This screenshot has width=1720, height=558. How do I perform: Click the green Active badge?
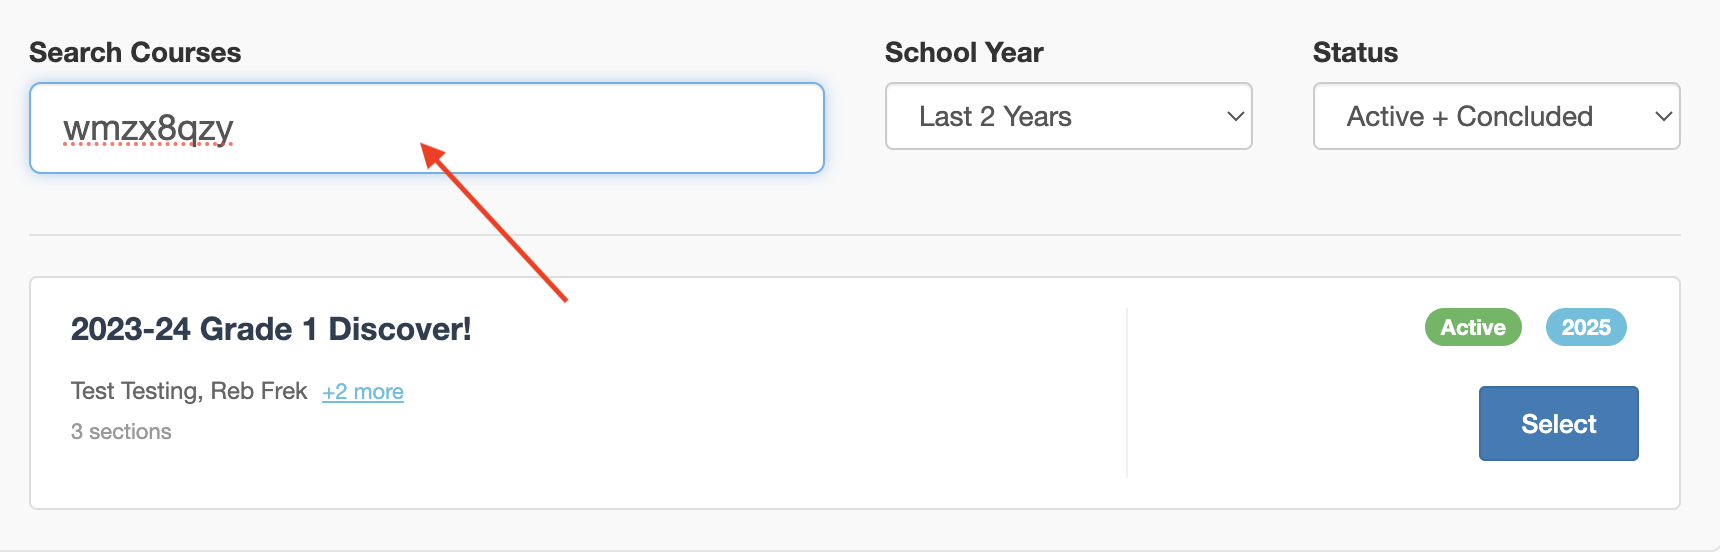1473,327
